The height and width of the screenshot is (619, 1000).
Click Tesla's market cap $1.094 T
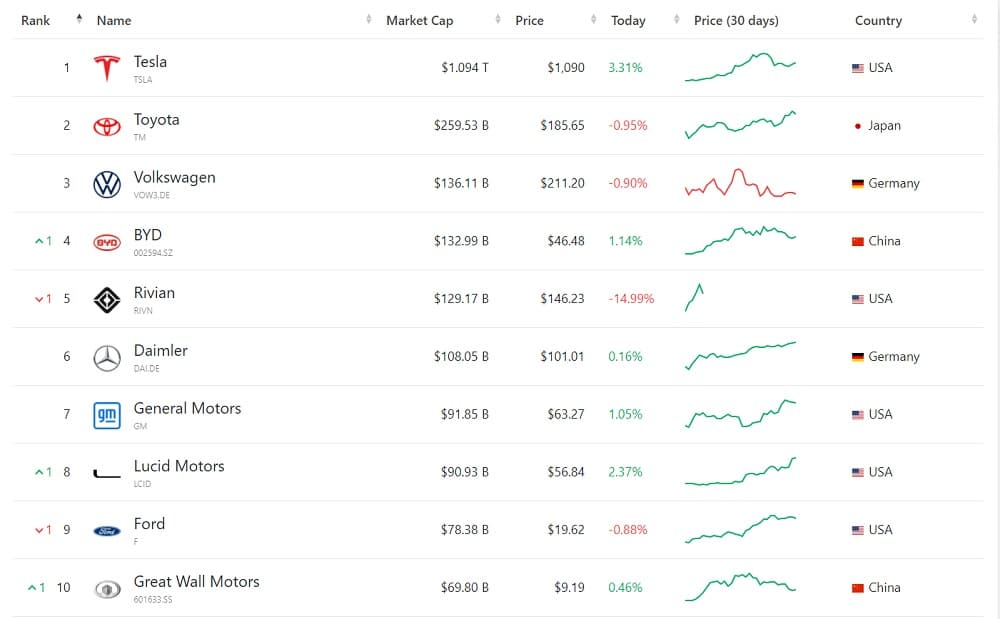(x=465, y=68)
